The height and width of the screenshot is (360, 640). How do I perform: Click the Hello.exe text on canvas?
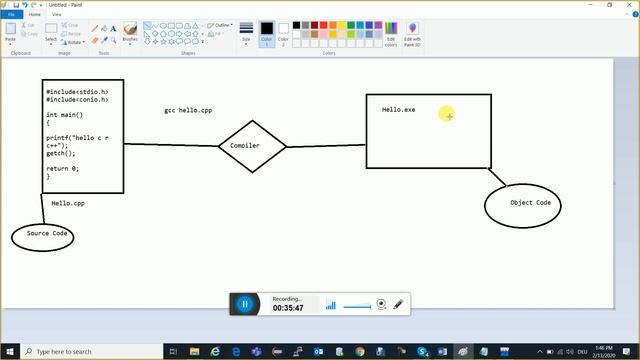399,109
